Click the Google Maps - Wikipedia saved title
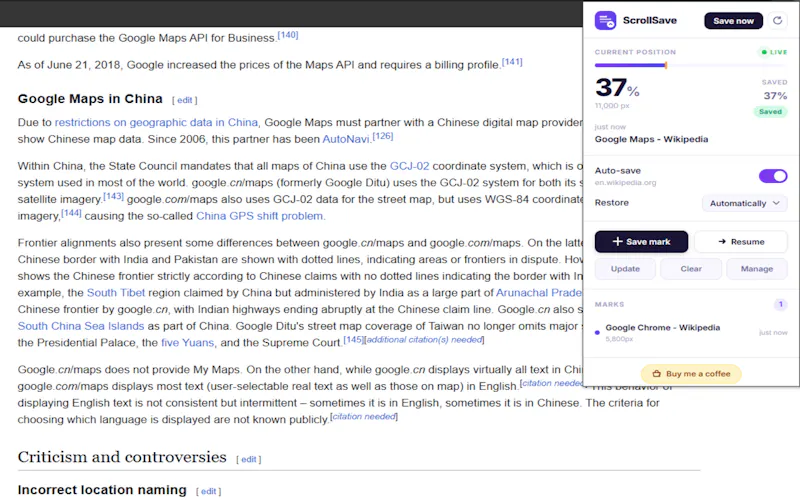 [x=651, y=139]
